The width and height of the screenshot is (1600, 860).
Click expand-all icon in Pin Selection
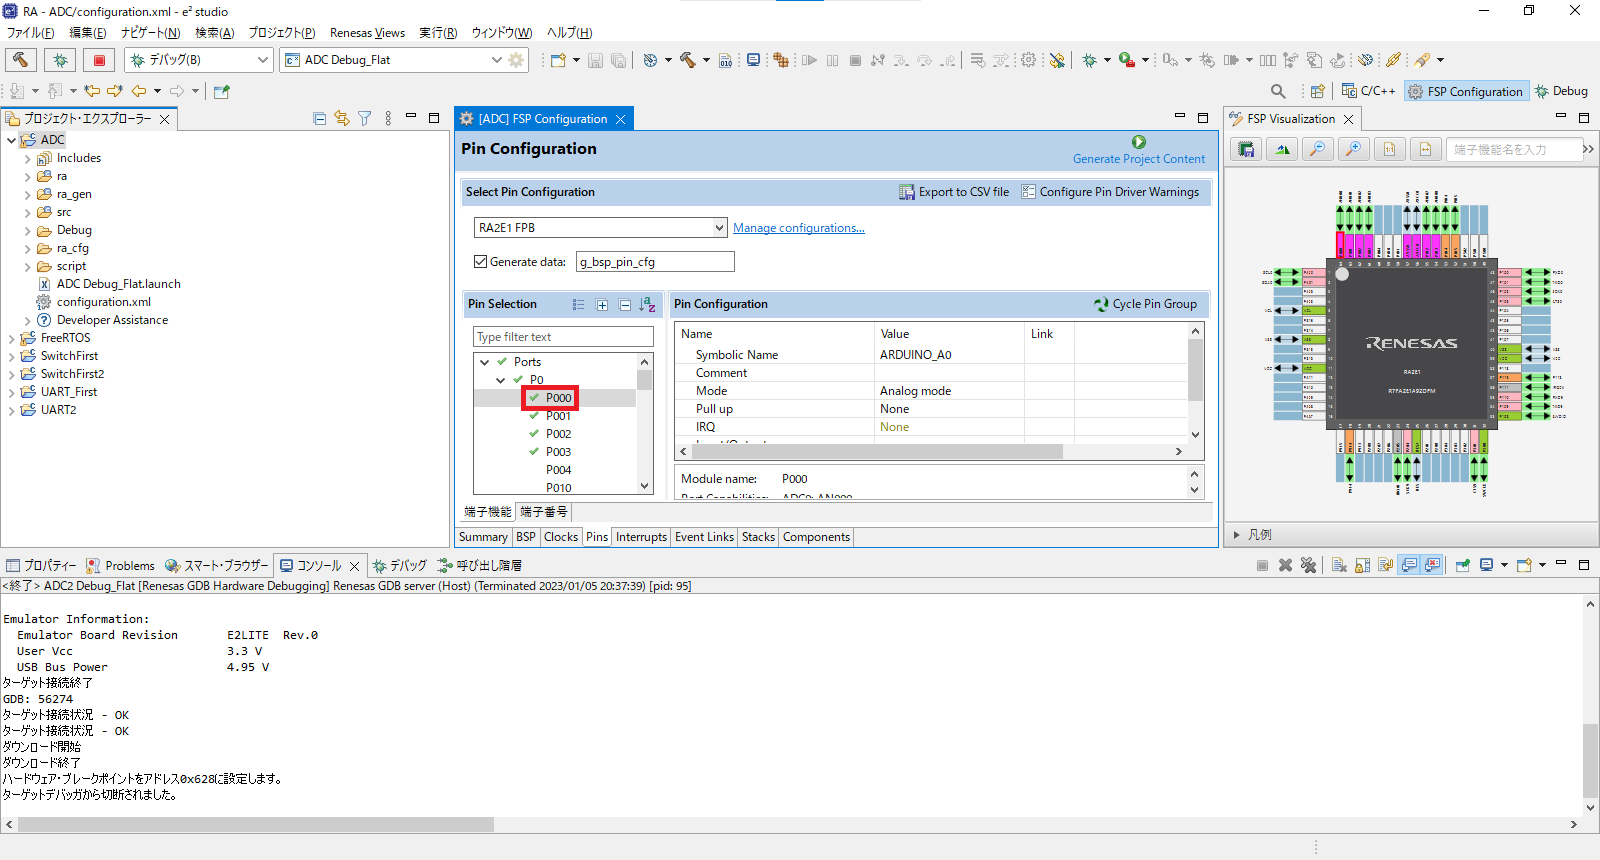602,305
